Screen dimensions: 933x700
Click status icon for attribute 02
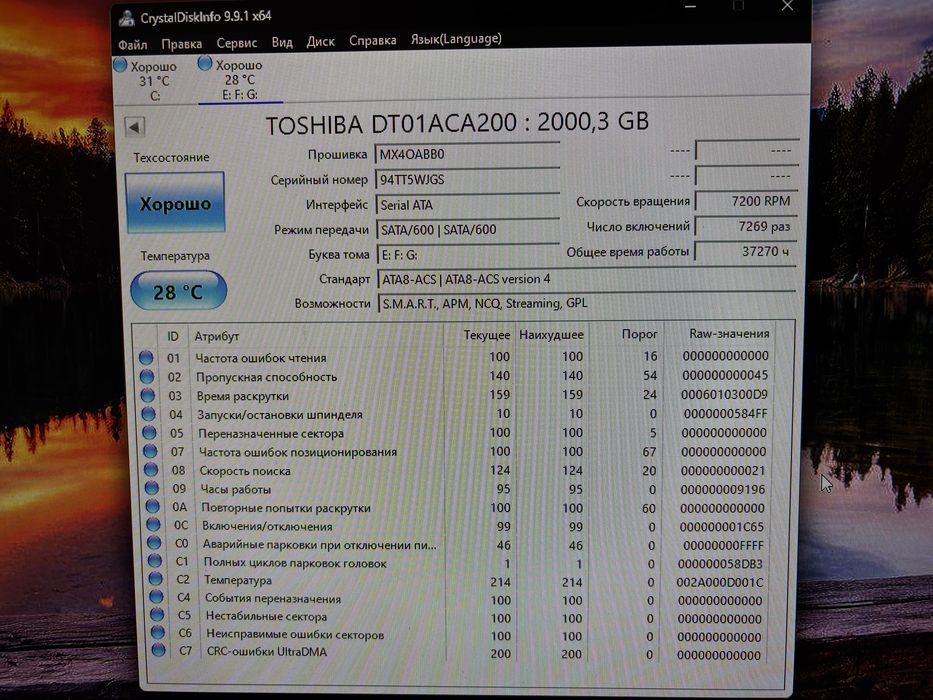tap(147, 377)
